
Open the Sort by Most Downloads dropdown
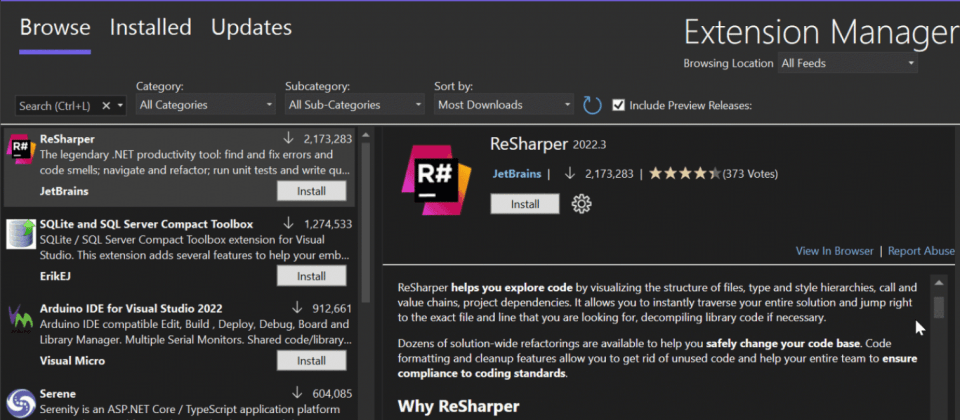(504, 105)
